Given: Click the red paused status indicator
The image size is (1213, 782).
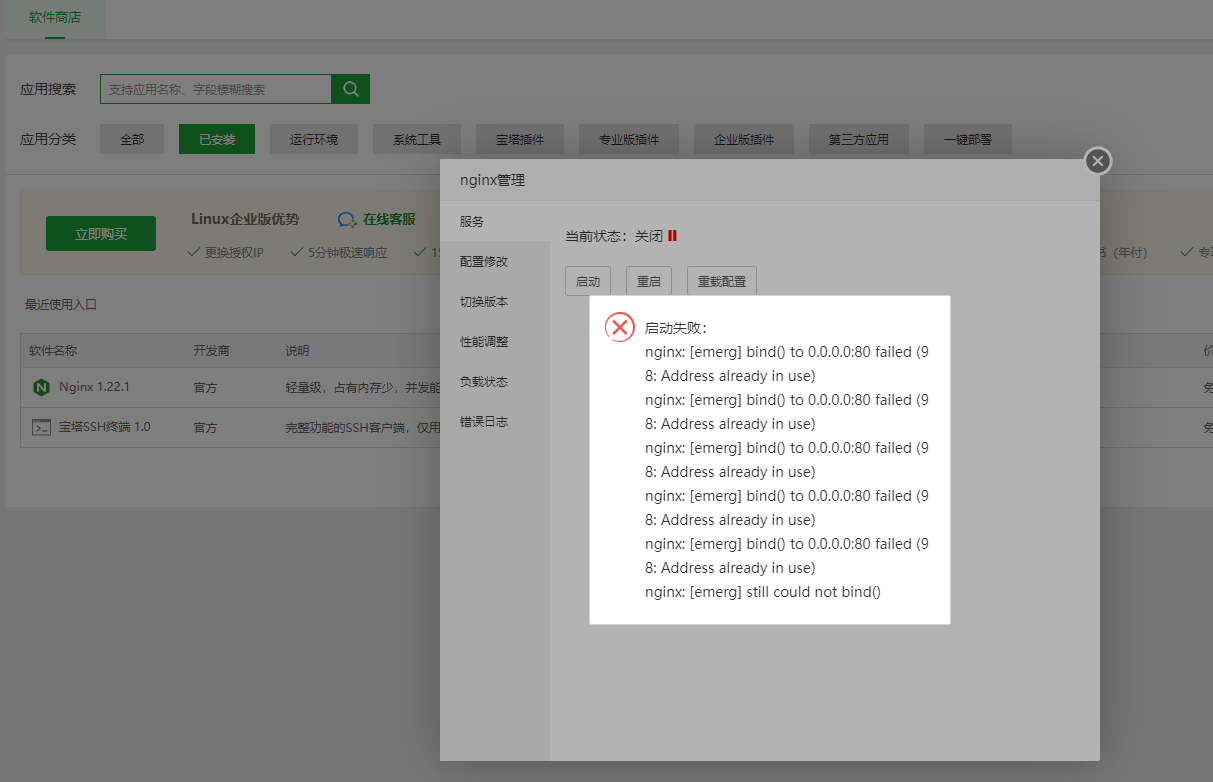Looking at the screenshot, I should 673,236.
